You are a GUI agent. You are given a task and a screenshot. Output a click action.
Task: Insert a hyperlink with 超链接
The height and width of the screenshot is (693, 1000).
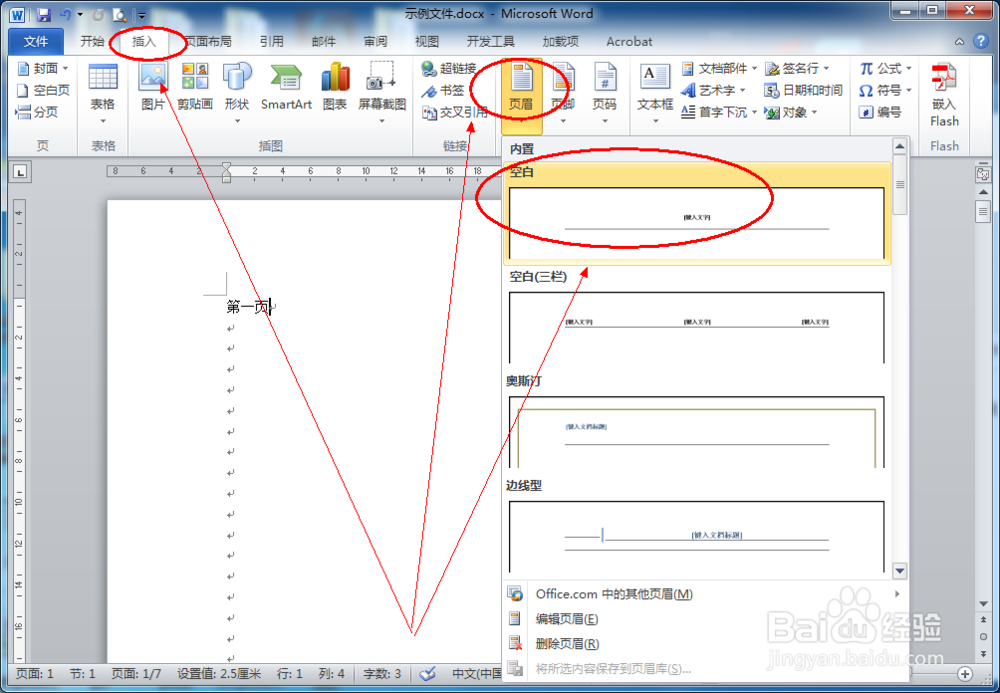pyautogui.click(x=449, y=68)
